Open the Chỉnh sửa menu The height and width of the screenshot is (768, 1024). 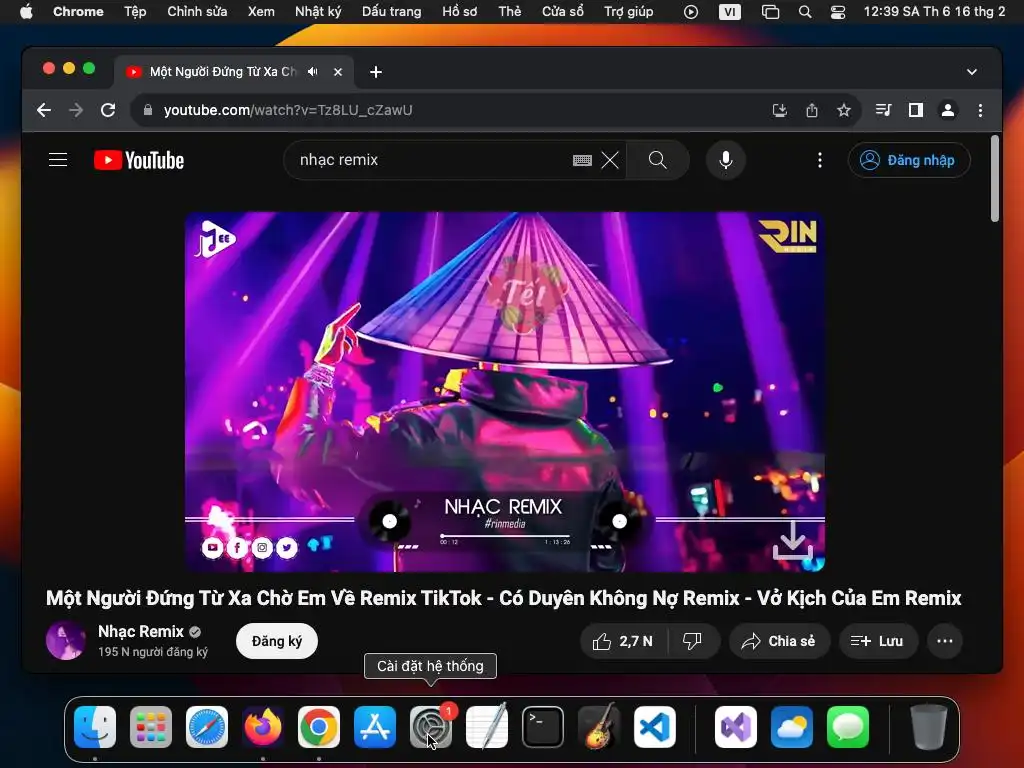(x=197, y=12)
